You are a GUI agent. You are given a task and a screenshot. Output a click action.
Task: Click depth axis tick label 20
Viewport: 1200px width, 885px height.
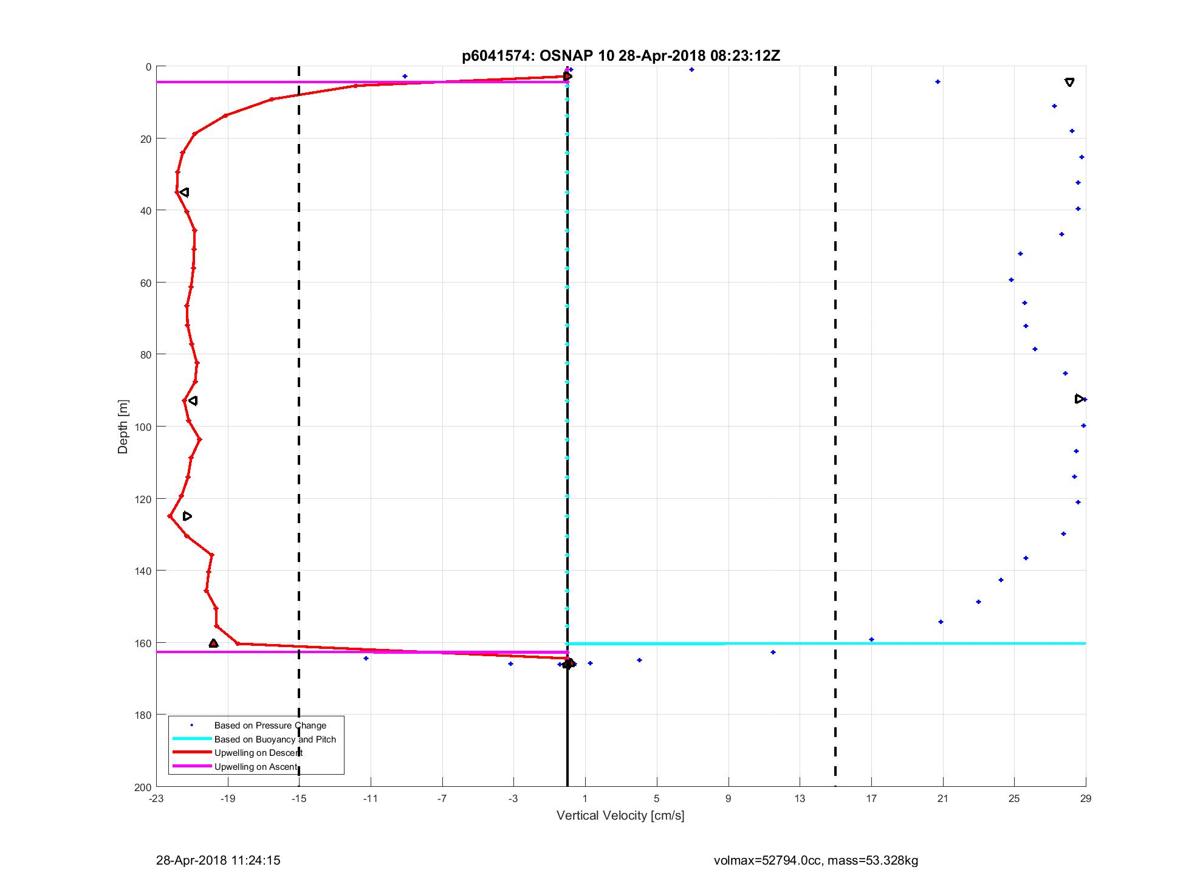click(x=145, y=139)
